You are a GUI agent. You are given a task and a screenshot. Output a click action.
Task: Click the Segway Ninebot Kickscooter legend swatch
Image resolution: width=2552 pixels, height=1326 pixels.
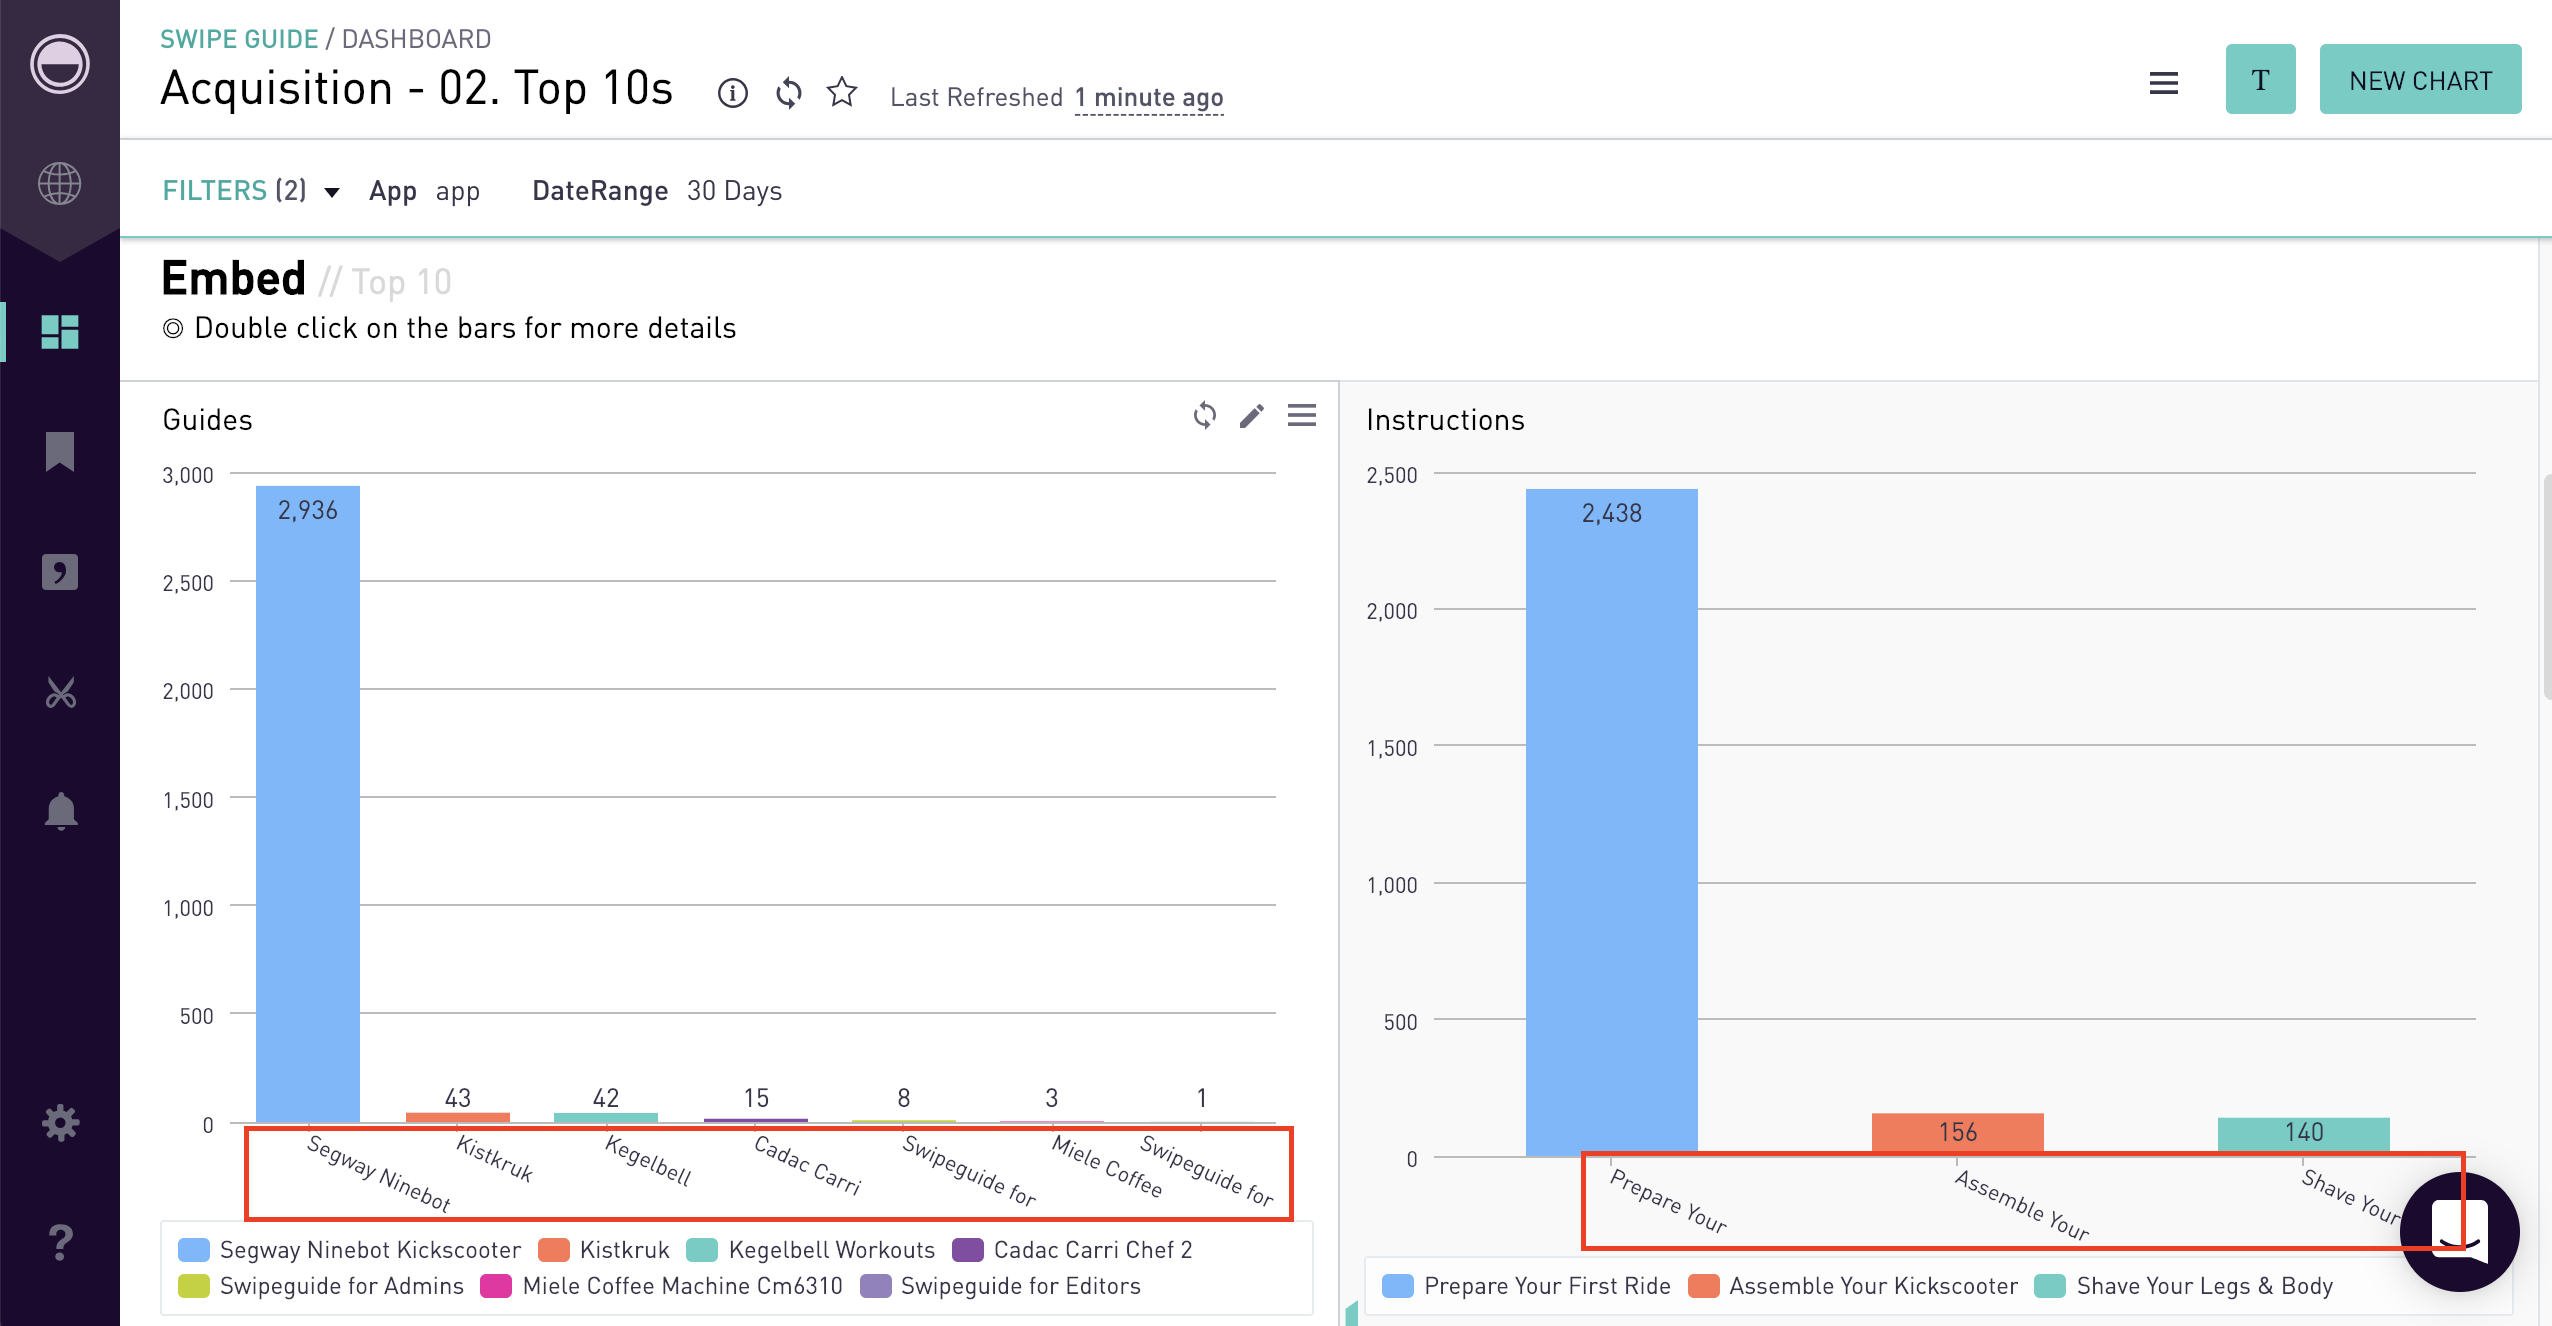(x=193, y=1250)
